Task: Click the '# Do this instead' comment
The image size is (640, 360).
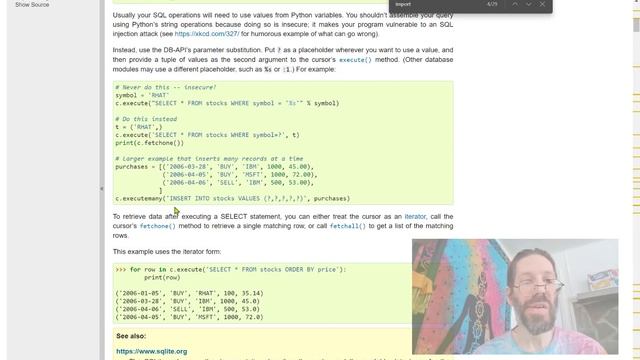Action: coord(146,119)
